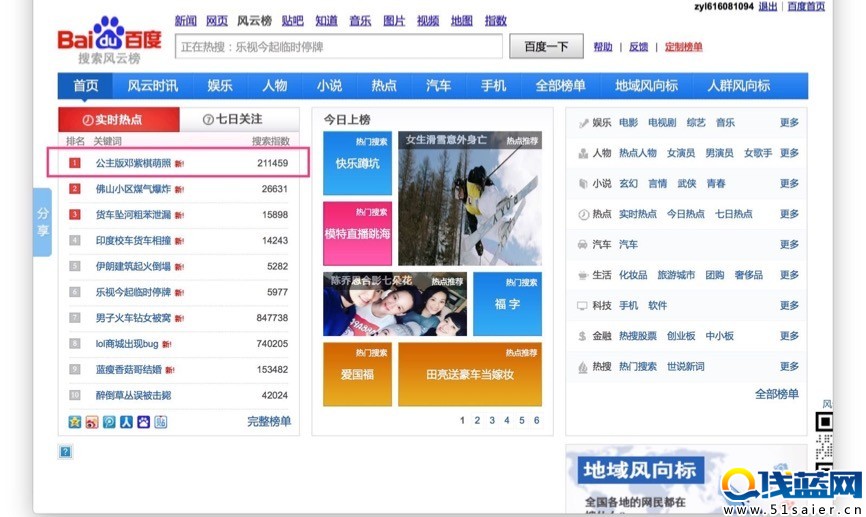Image resolution: width=866 pixels, height=517 pixels.
Task: Click the search input field
Action: click(338, 47)
